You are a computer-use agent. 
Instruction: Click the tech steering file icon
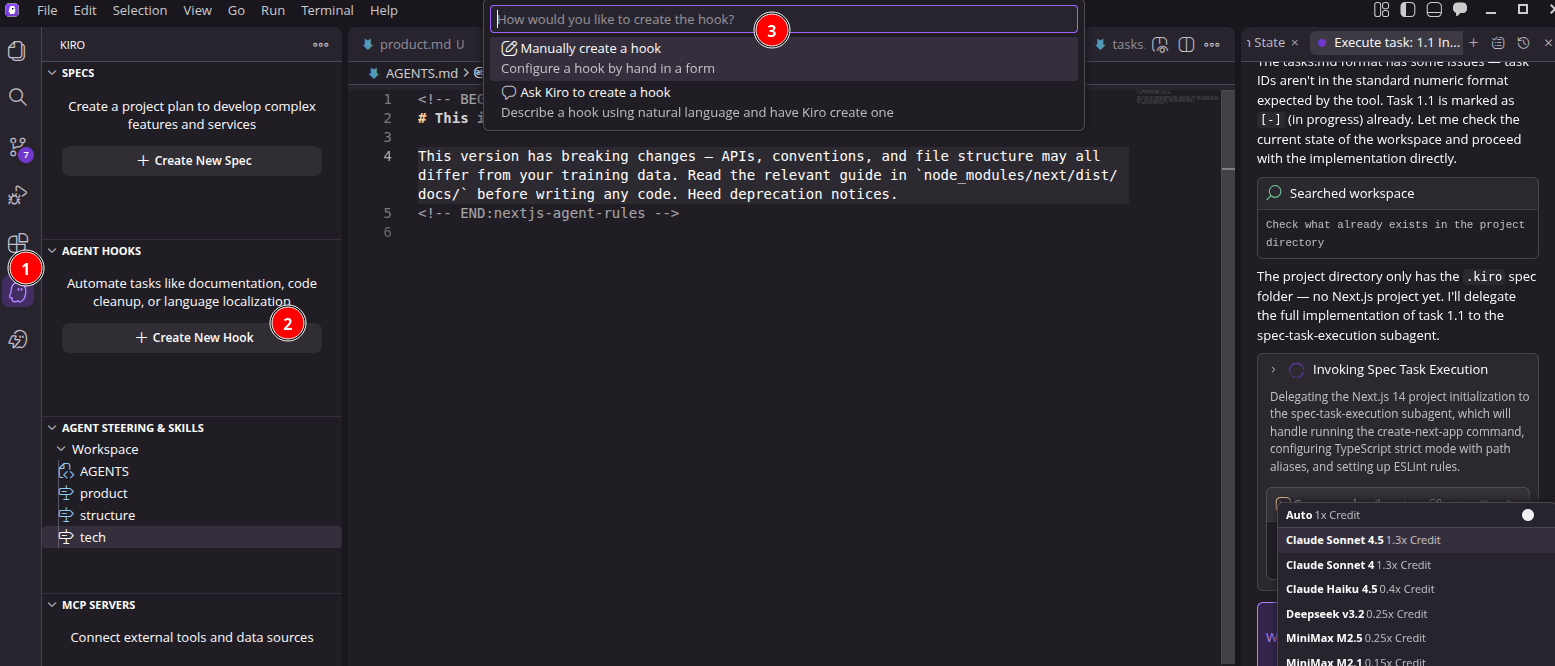coord(66,537)
